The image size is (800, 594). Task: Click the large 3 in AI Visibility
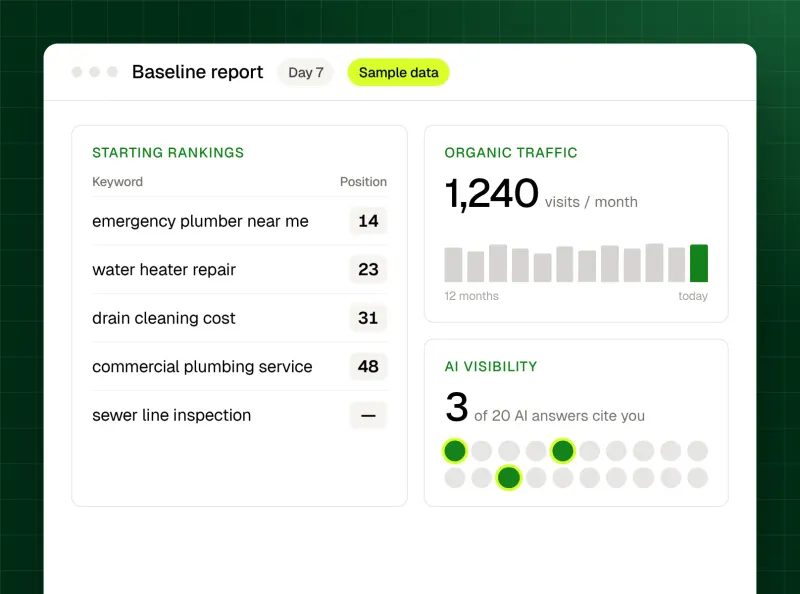point(456,407)
